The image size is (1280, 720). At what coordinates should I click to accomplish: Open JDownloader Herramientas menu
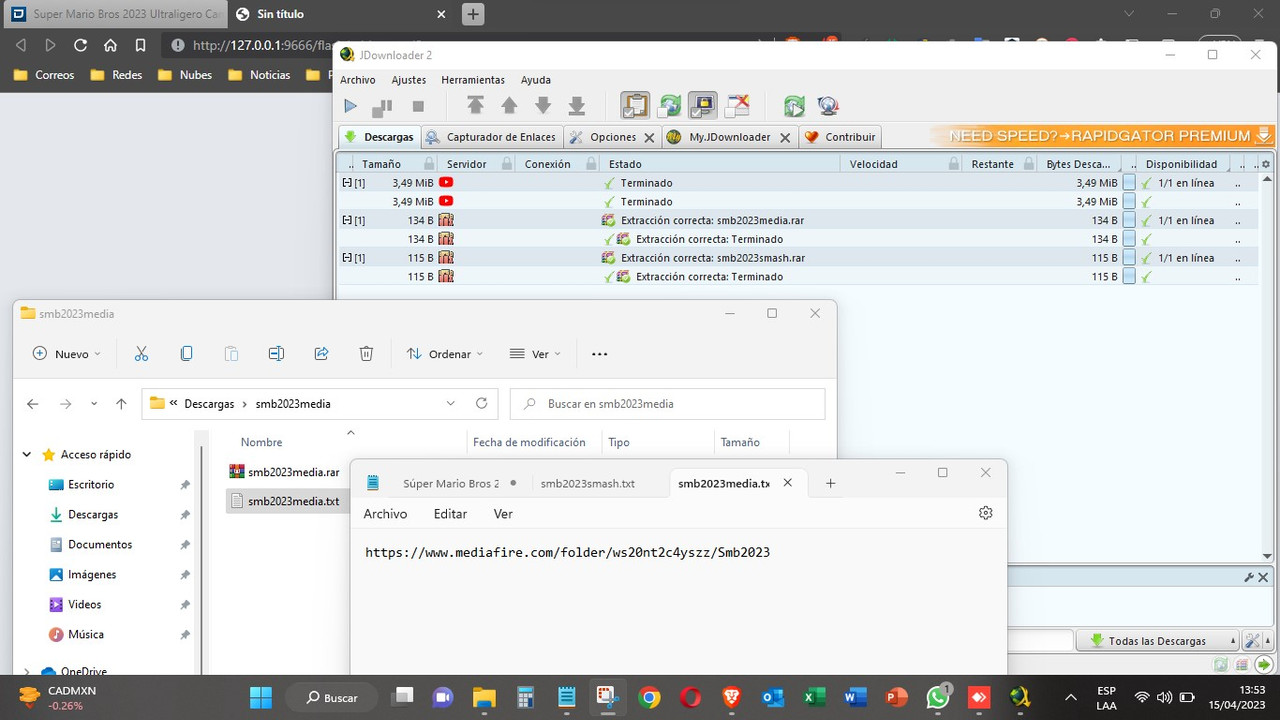pos(473,80)
